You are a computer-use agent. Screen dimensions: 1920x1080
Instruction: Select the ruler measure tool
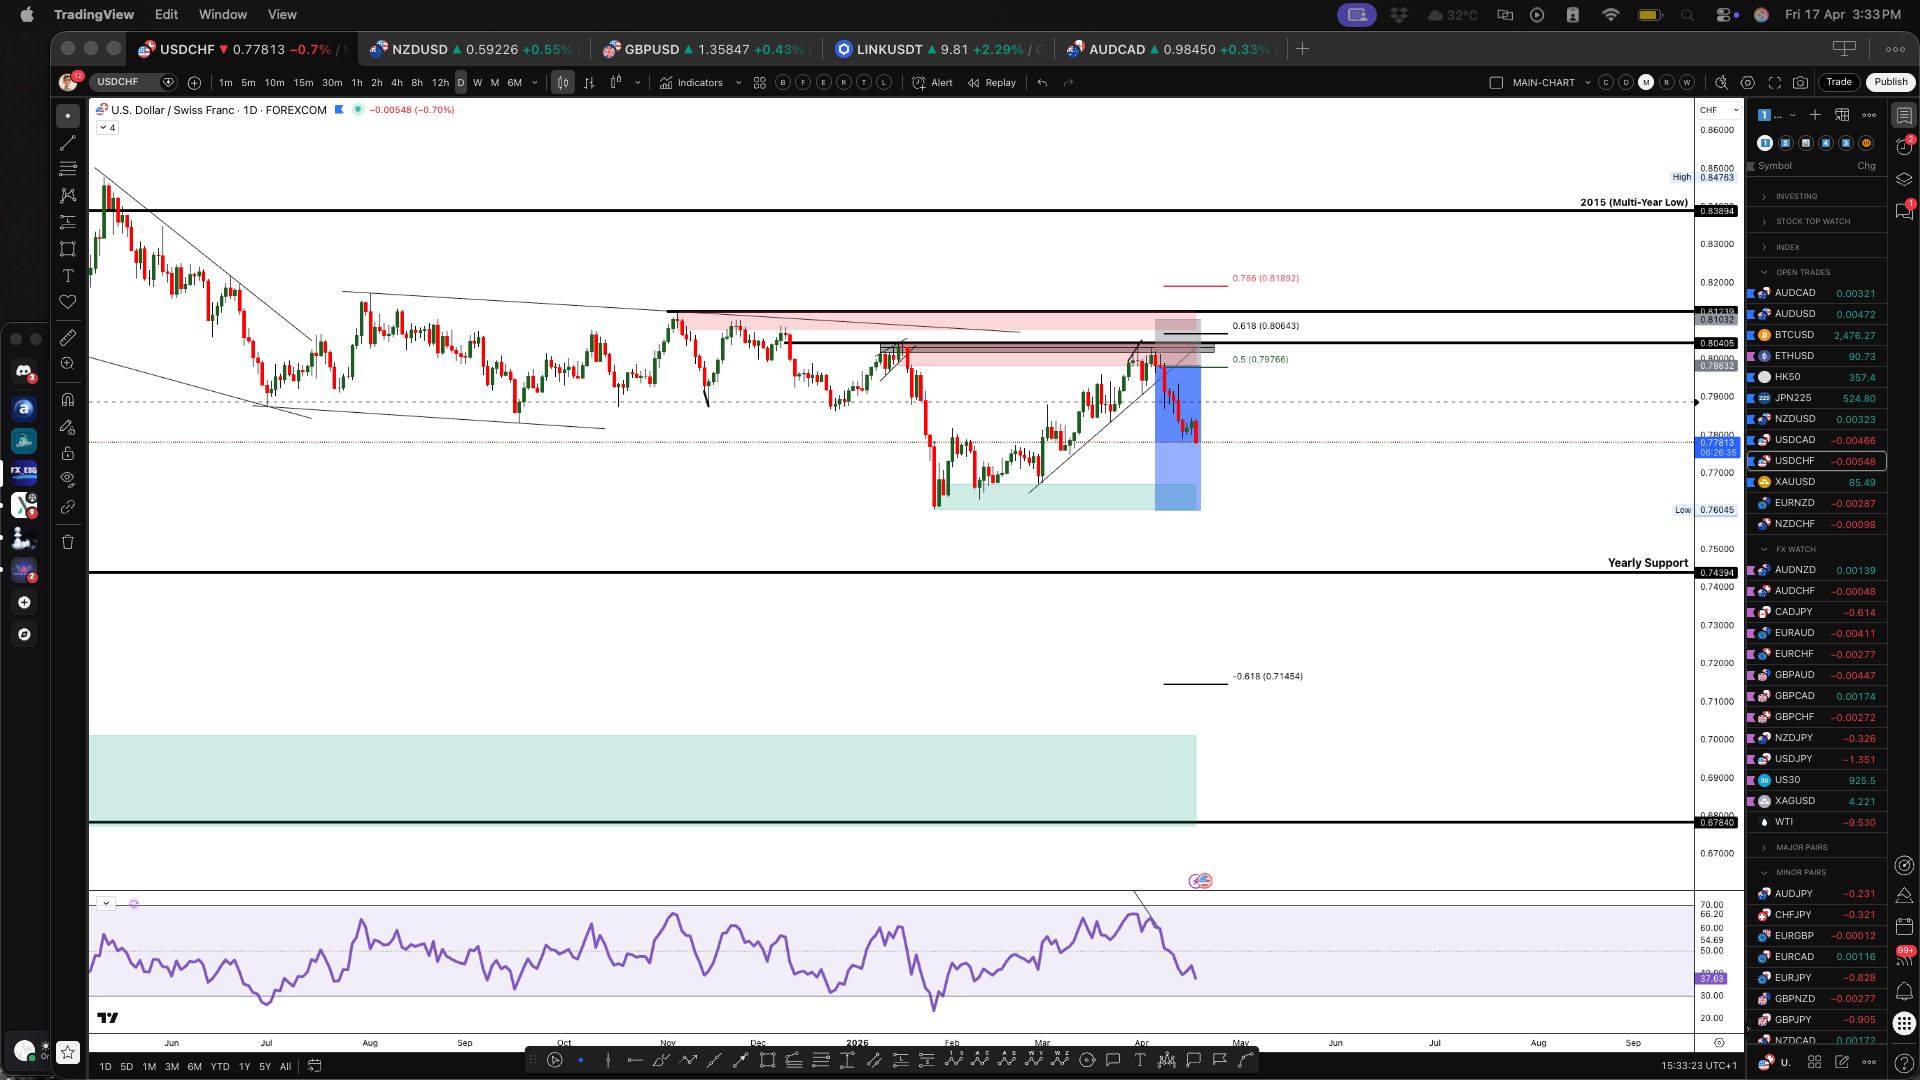coord(68,338)
